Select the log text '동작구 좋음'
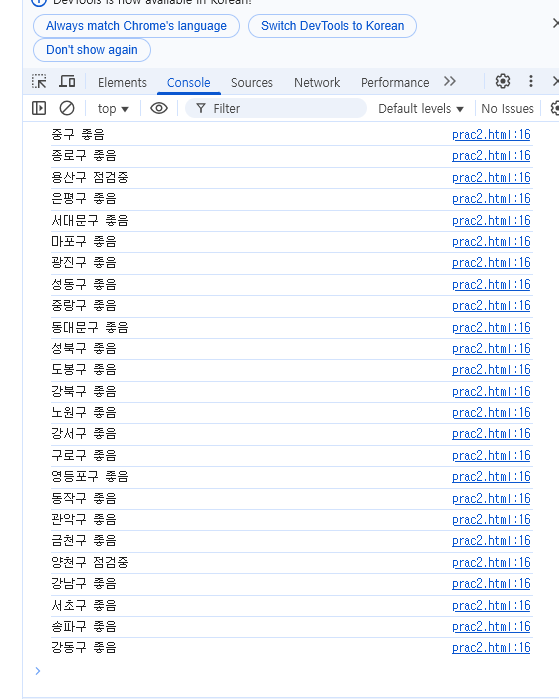Viewport: 559px width, 699px height. point(84,498)
